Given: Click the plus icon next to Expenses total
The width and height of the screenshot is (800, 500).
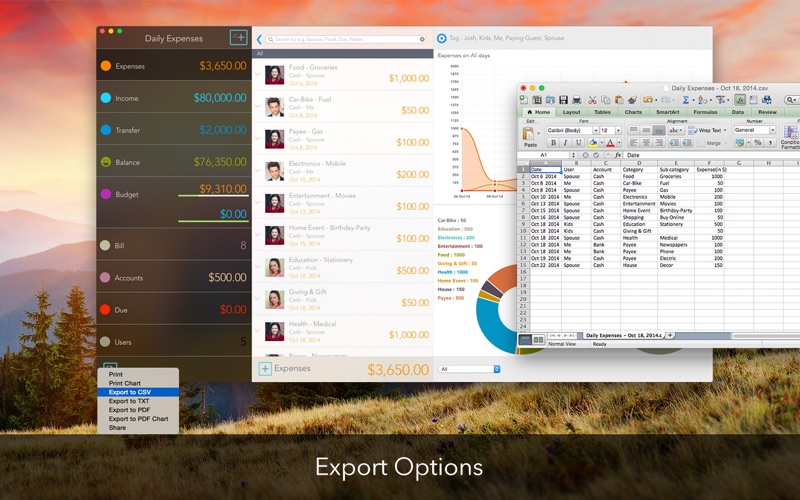Looking at the screenshot, I should 265,368.
